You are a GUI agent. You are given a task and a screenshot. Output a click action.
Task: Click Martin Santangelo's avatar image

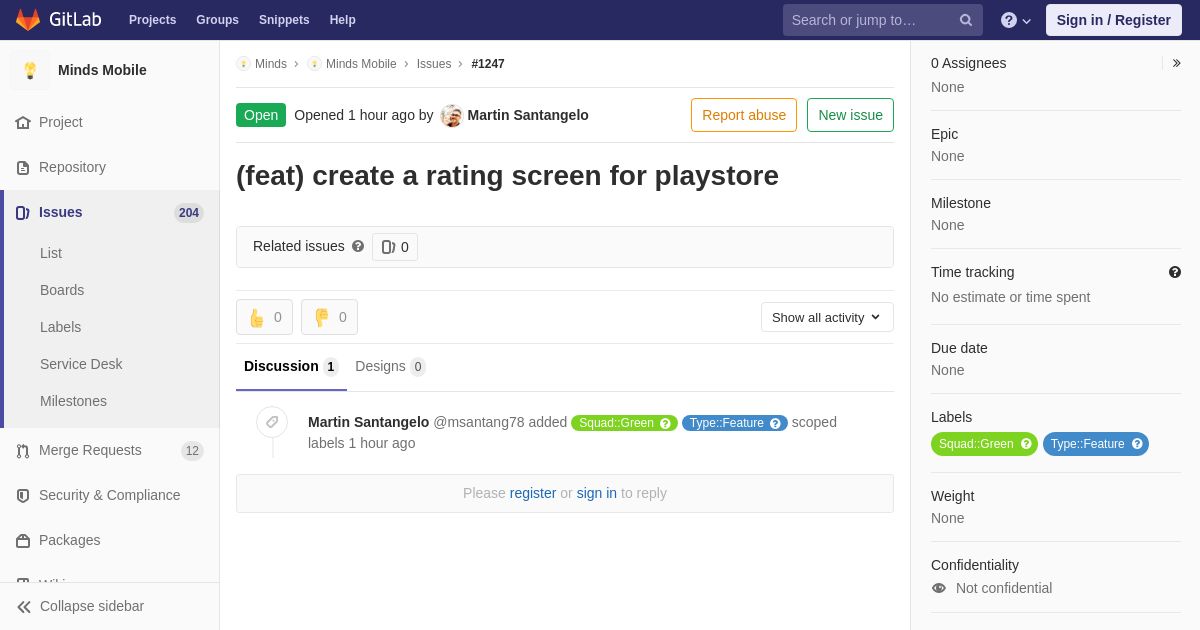(x=452, y=116)
